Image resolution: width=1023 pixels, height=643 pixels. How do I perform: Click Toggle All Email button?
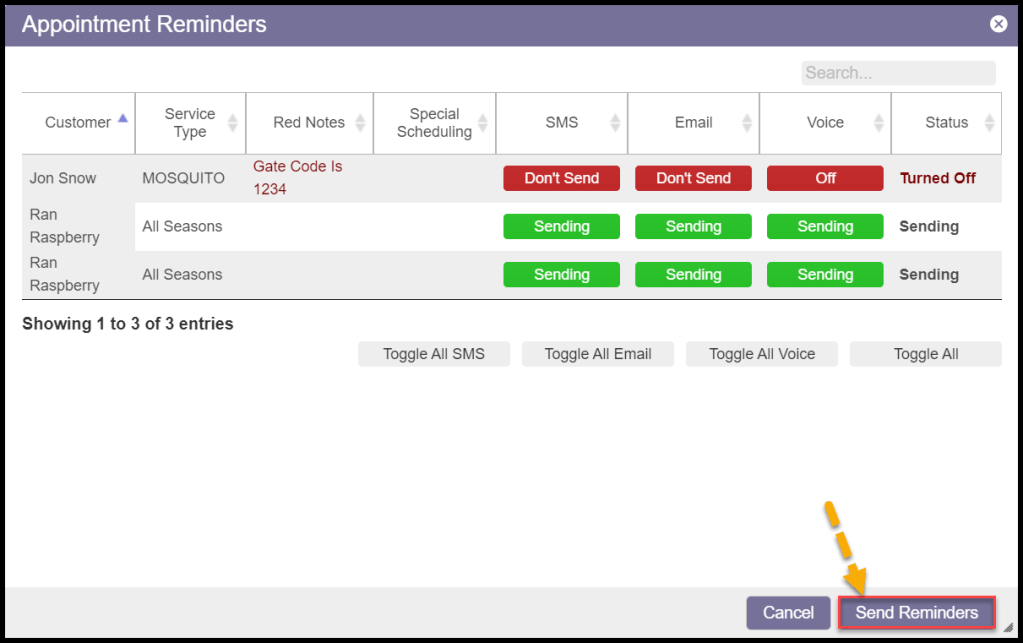point(598,354)
